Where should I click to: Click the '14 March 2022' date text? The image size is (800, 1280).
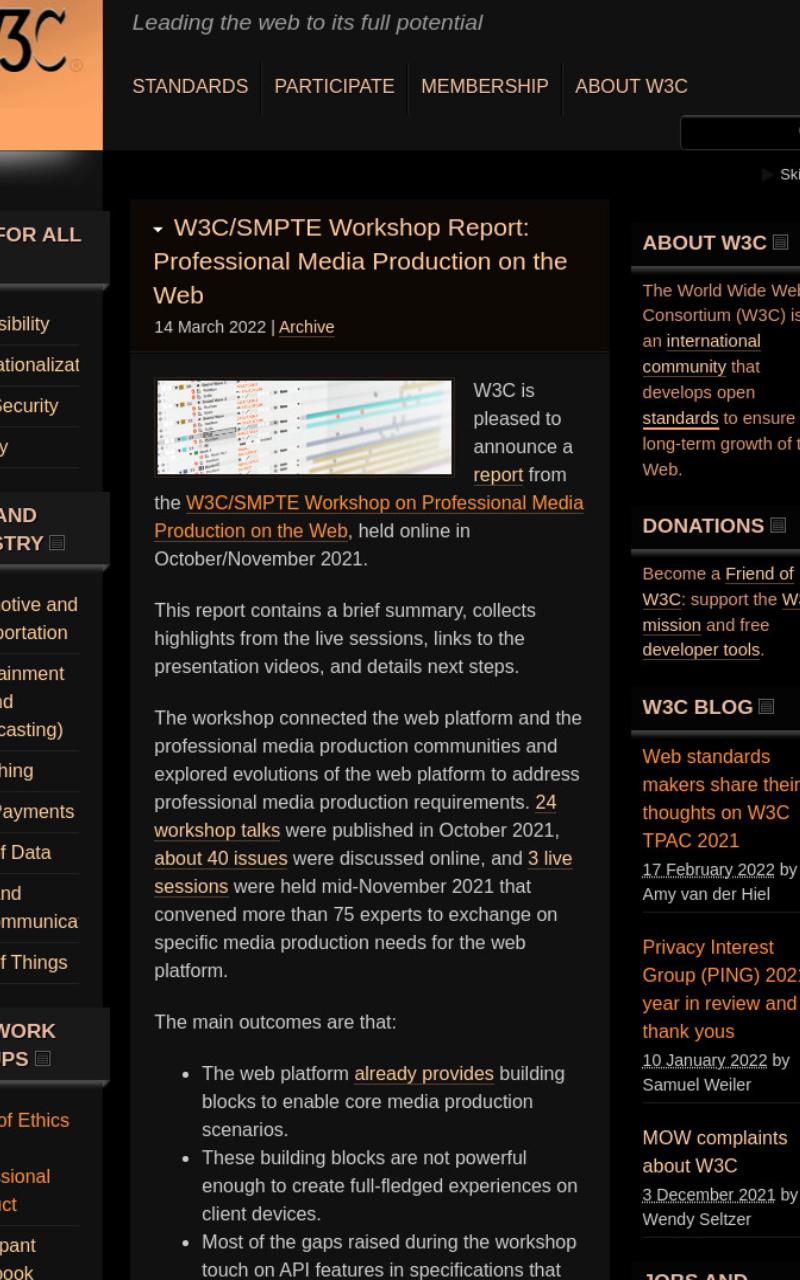210,327
